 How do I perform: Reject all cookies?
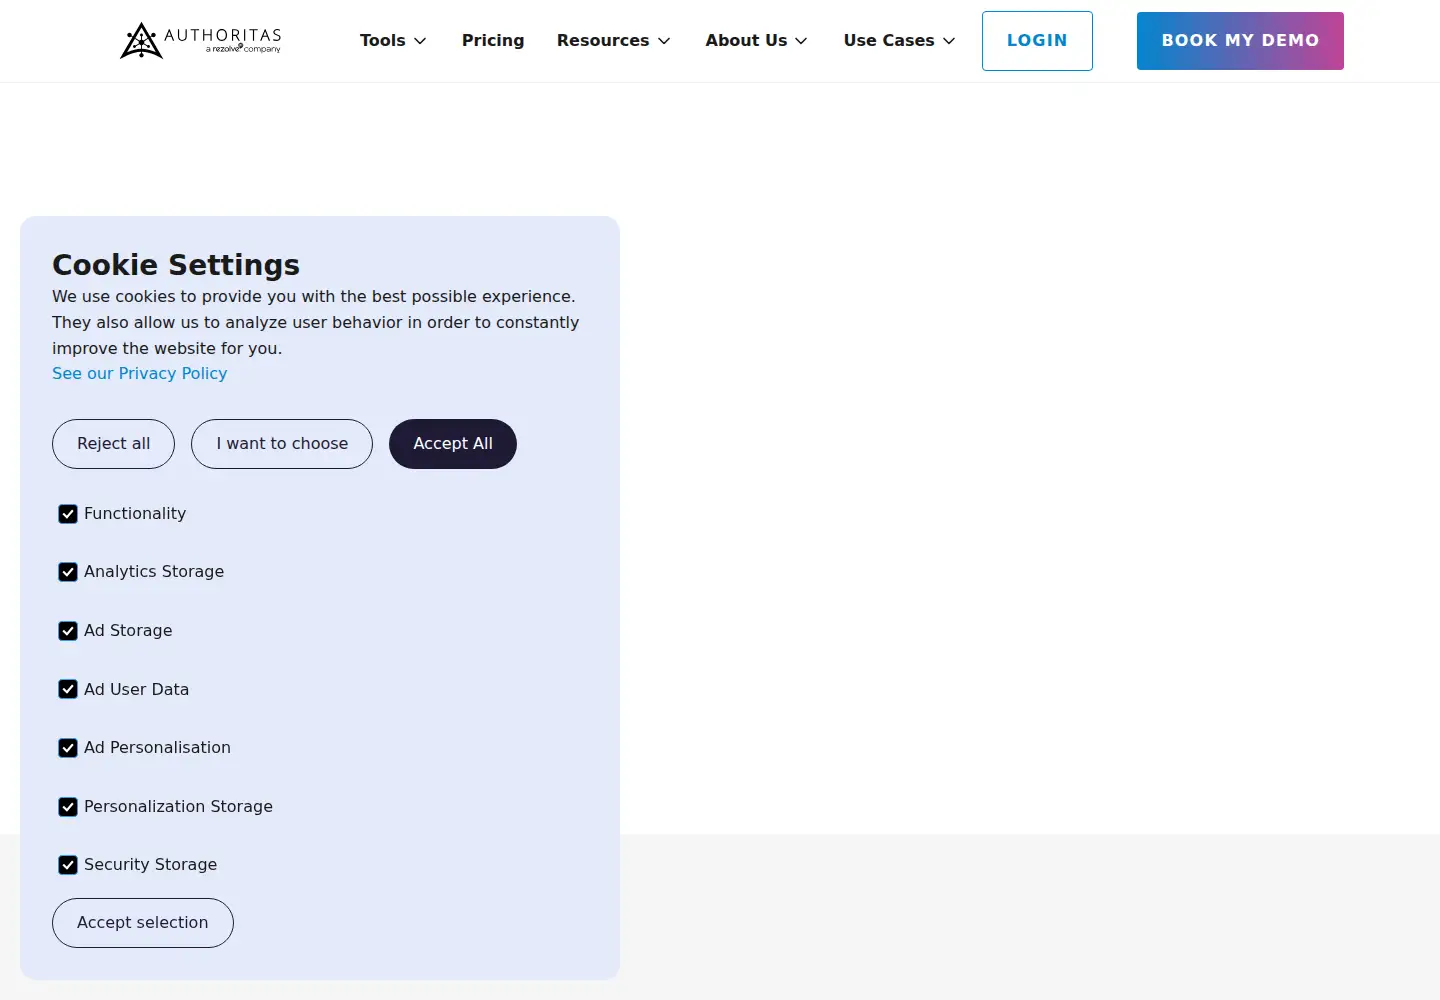click(x=113, y=444)
